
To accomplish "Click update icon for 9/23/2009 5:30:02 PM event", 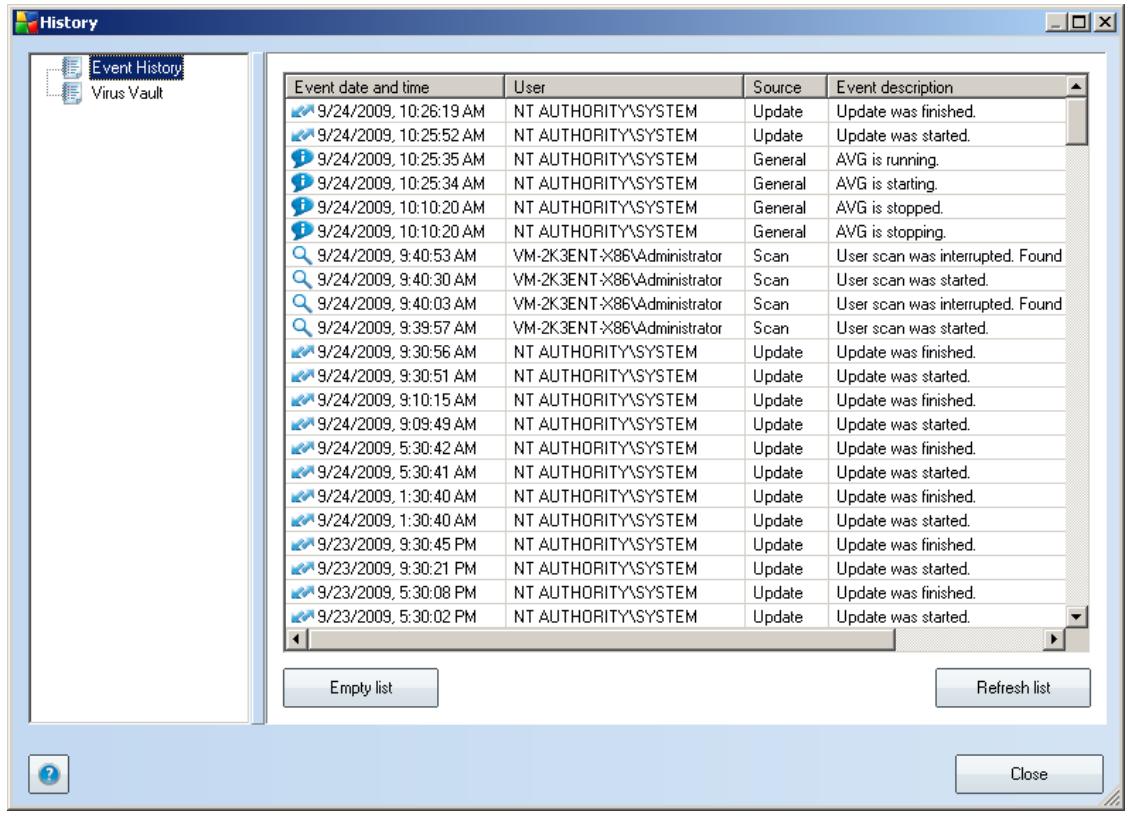I will point(302,616).
